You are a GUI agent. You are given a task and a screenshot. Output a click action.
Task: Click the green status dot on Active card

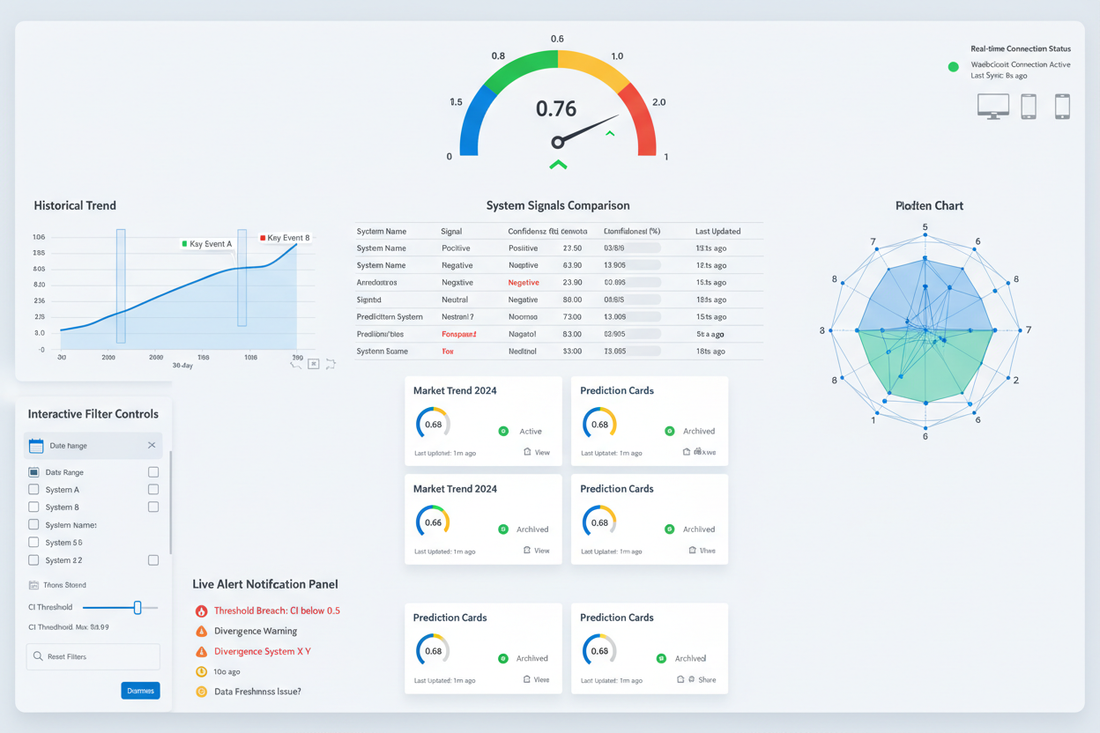coord(503,431)
